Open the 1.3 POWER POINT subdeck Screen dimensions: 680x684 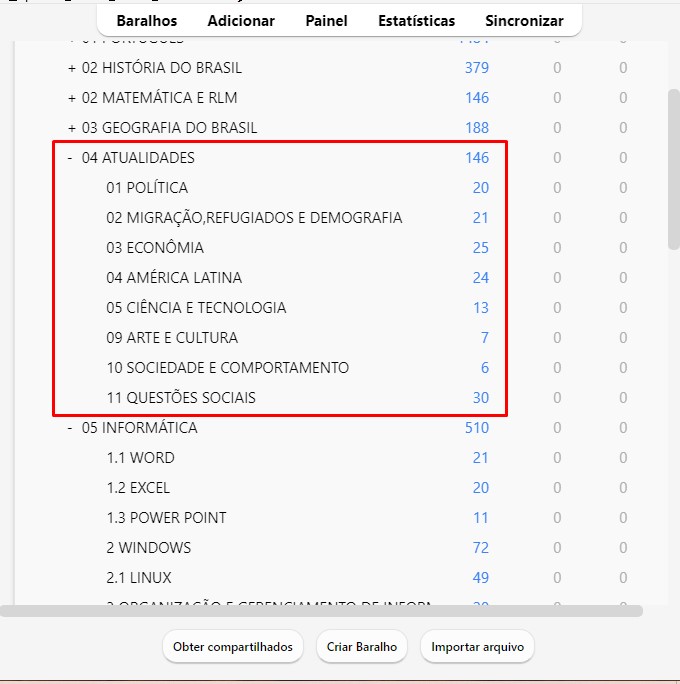coord(166,518)
